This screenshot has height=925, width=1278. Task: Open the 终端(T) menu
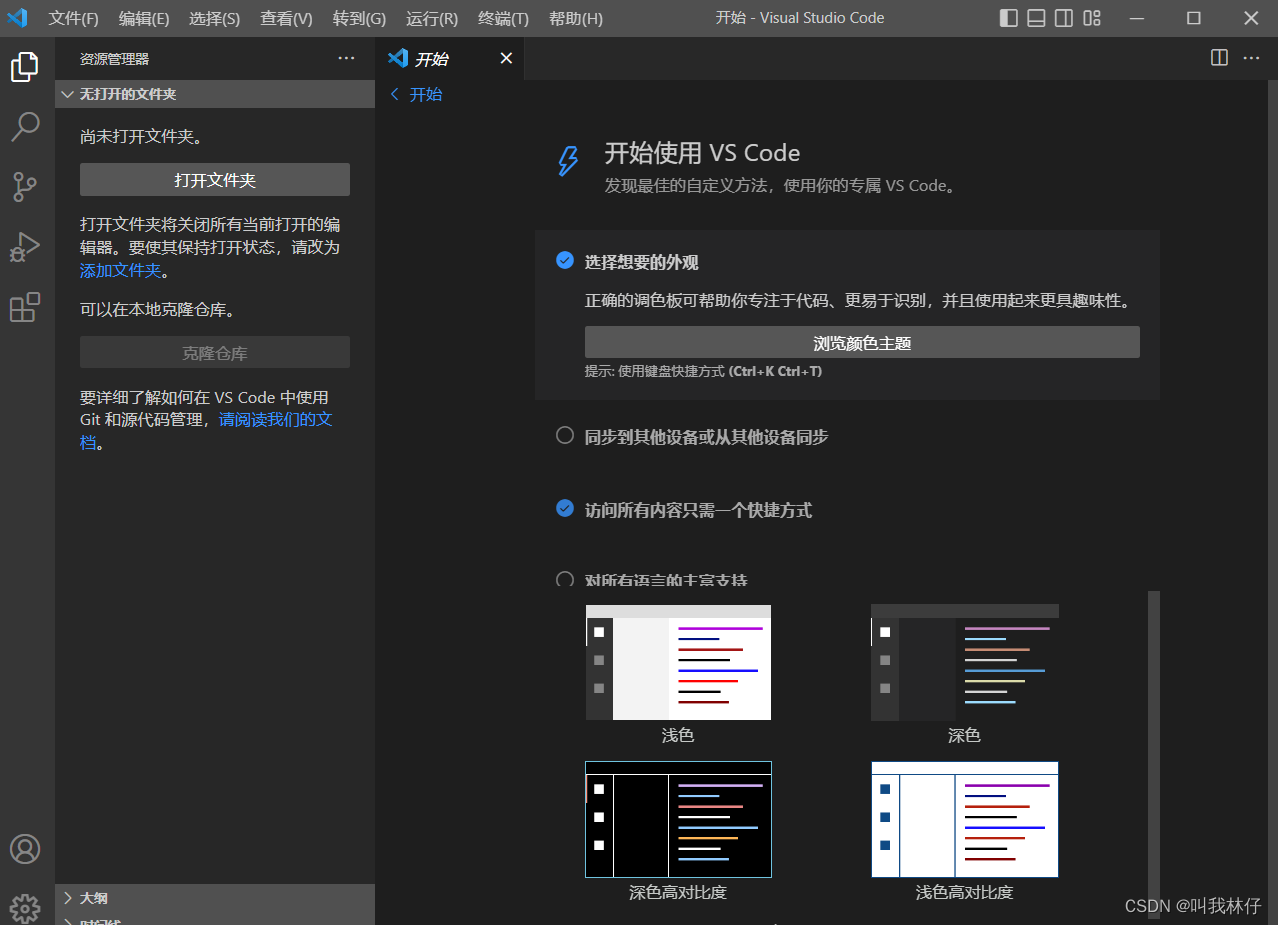(x=503, y=18)
